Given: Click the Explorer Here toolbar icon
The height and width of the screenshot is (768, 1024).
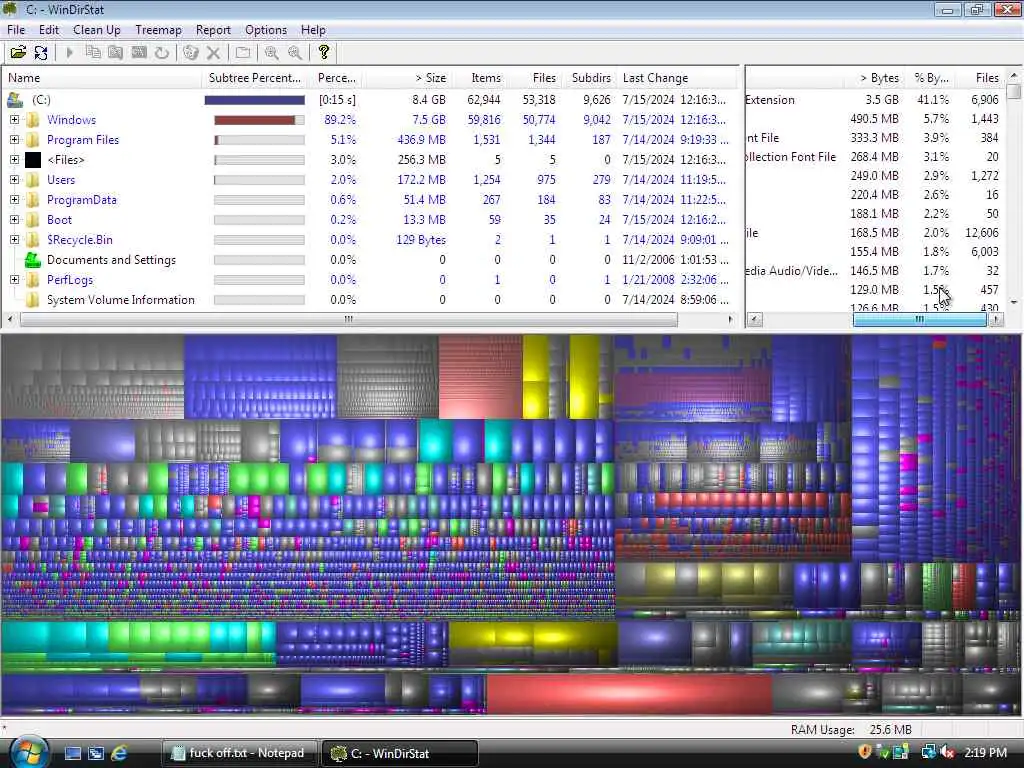Looking at the screenshot, I should (116, 53).
